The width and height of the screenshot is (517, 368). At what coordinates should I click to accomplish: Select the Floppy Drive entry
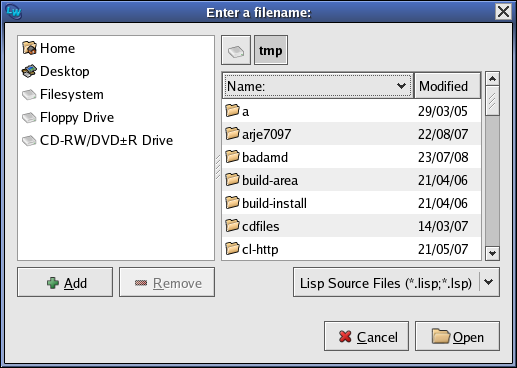(68, 117)
